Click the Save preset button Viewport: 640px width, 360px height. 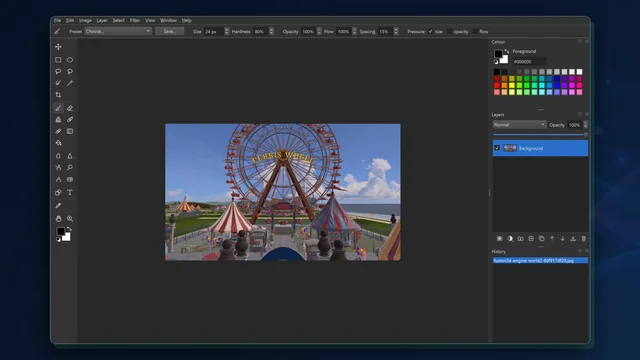click(169, 31)
